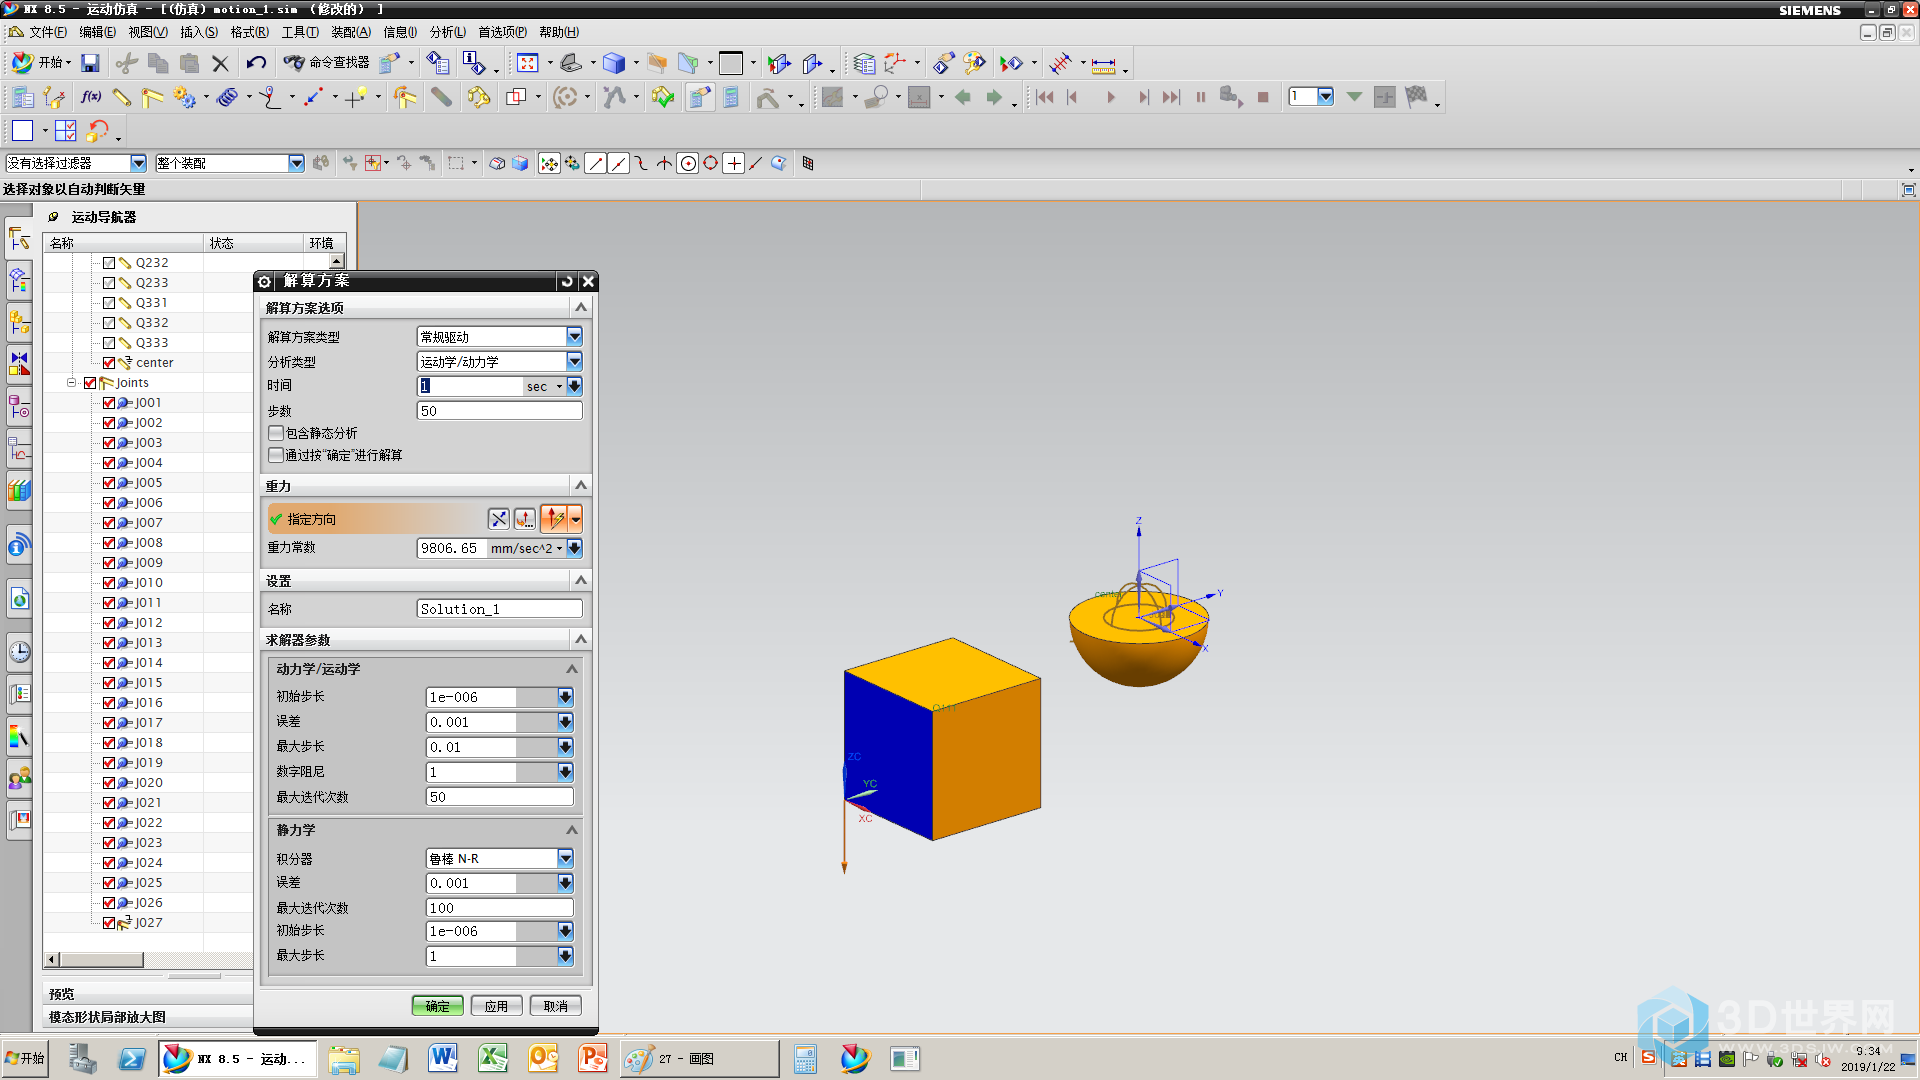Screen dimensions: 1920x1080
Task: Click the Fit view icon
Action: (528, 63)
